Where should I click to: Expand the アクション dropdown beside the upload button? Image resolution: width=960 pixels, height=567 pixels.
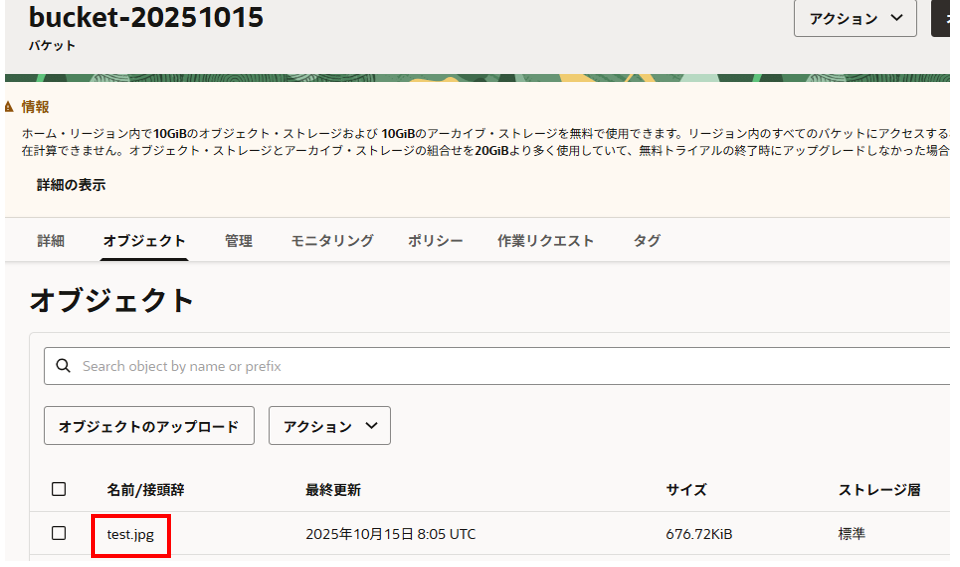click(x=330, y=426)
